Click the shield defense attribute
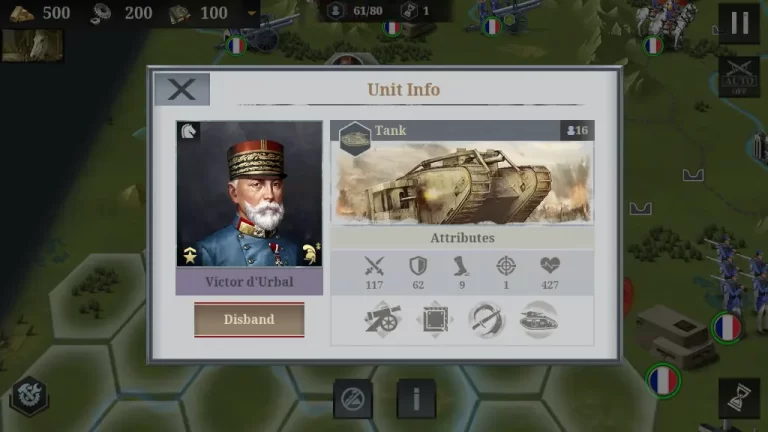The height and width of the screenshot is (432, 768). coord(418,273)
